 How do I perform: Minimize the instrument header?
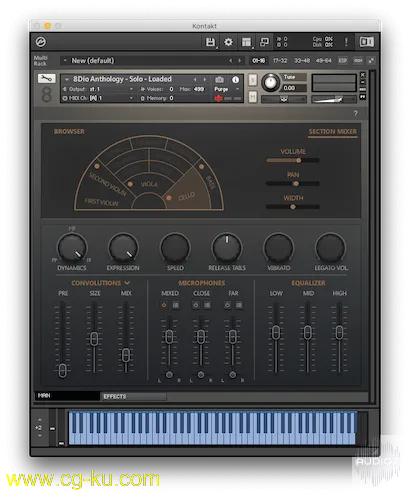point(363,82)
